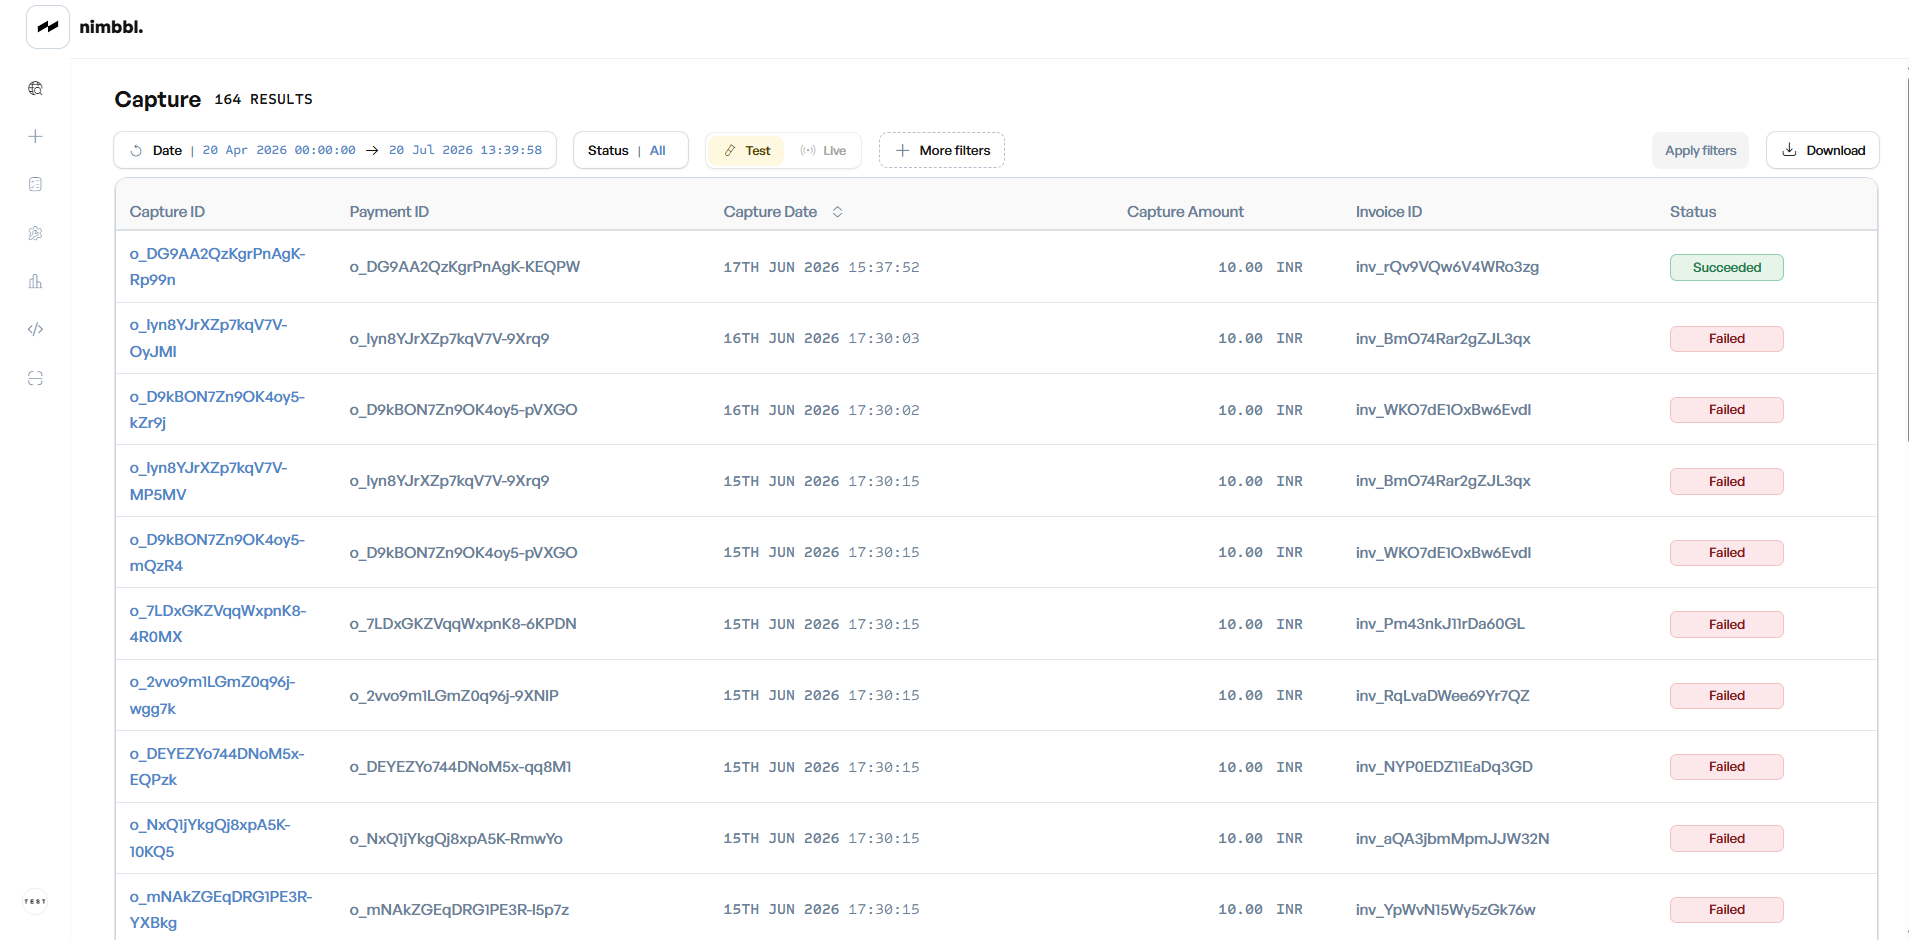Click payment ID o_DEYEZYo744DNoM5x-qq8M1

(460, 767)
